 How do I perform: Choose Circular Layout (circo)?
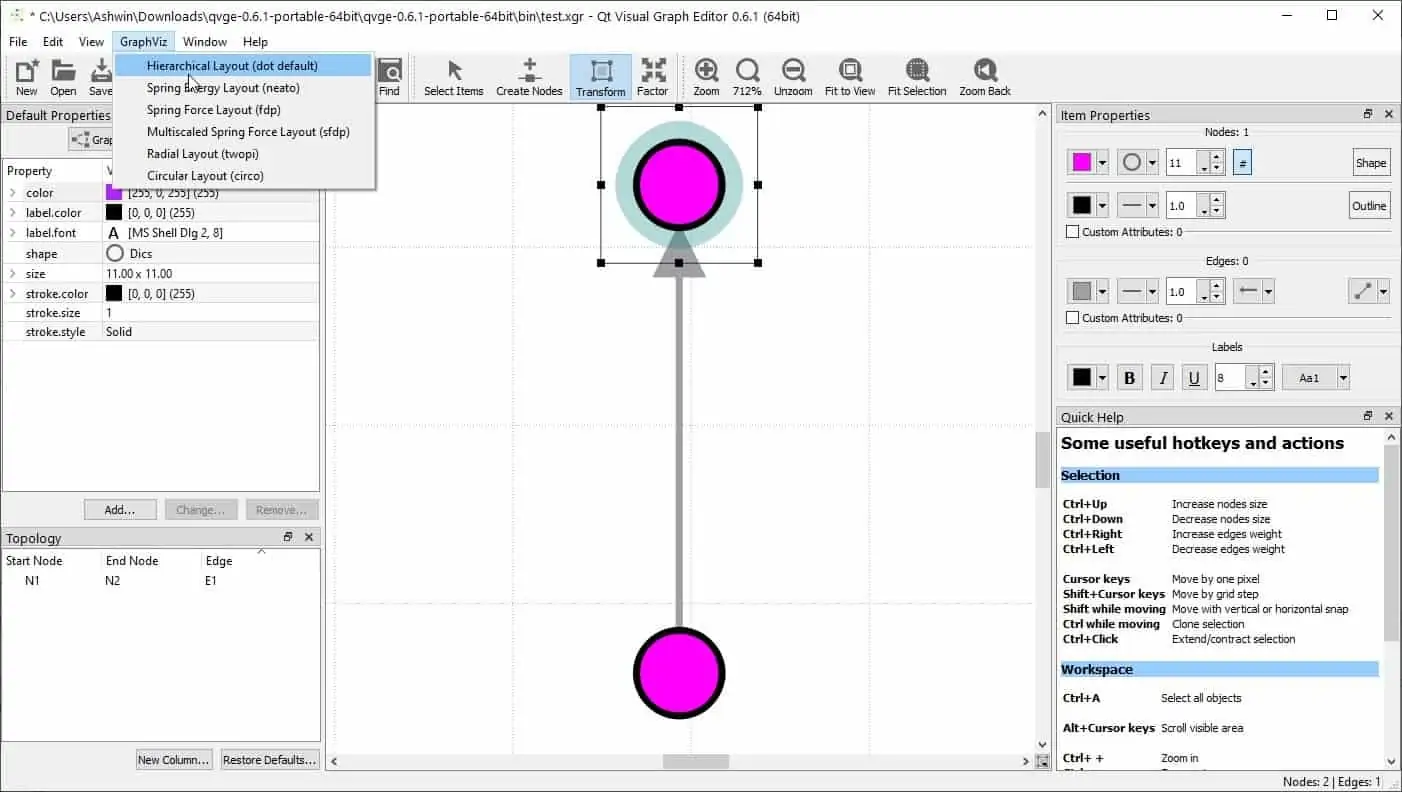point(243,176)
